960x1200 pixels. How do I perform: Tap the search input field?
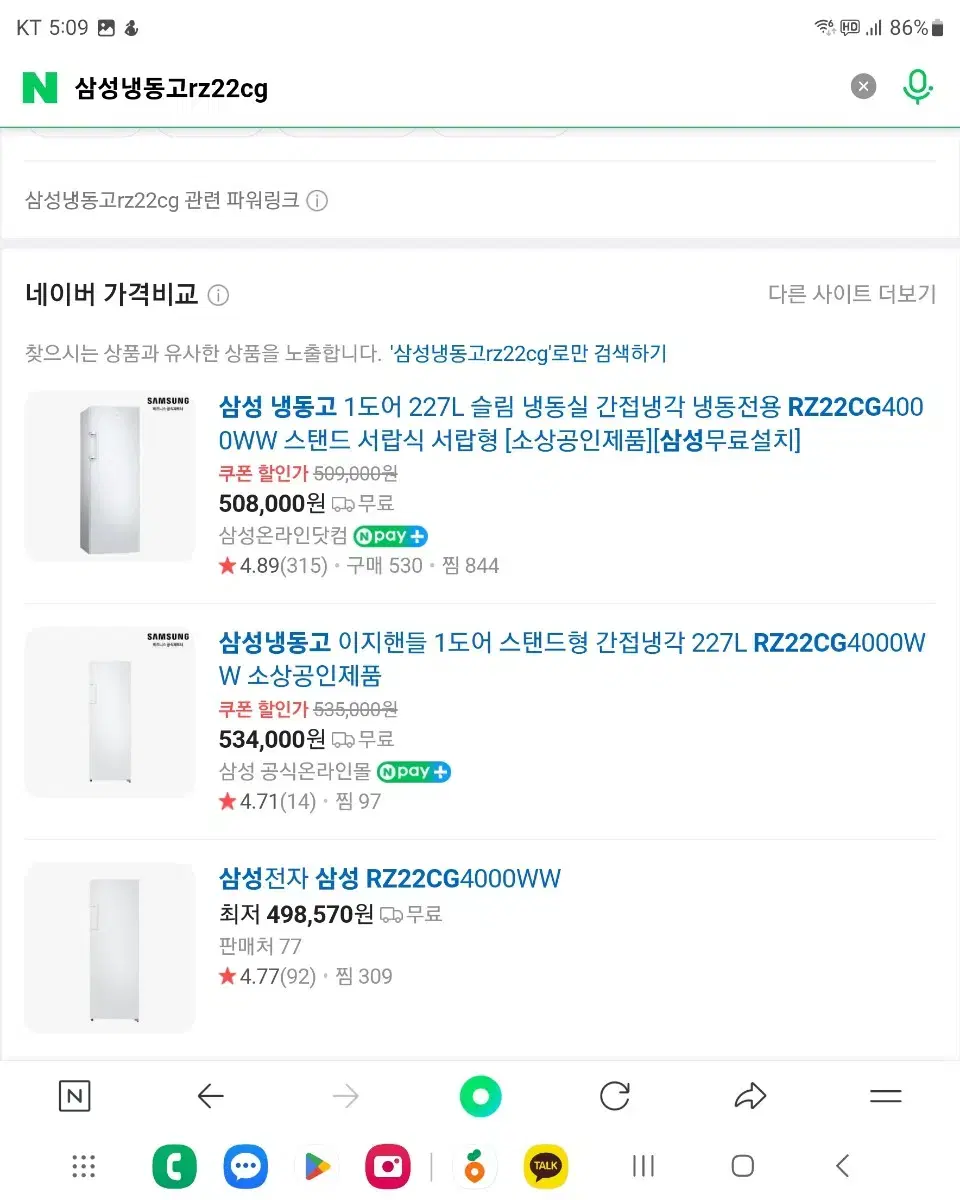click(450, 88)
